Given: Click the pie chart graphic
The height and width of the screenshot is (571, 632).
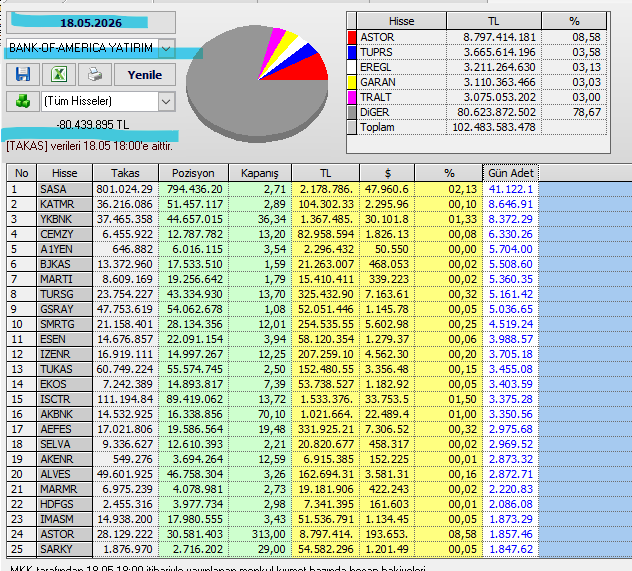Looking at the screenshot, I should (257, 83).
